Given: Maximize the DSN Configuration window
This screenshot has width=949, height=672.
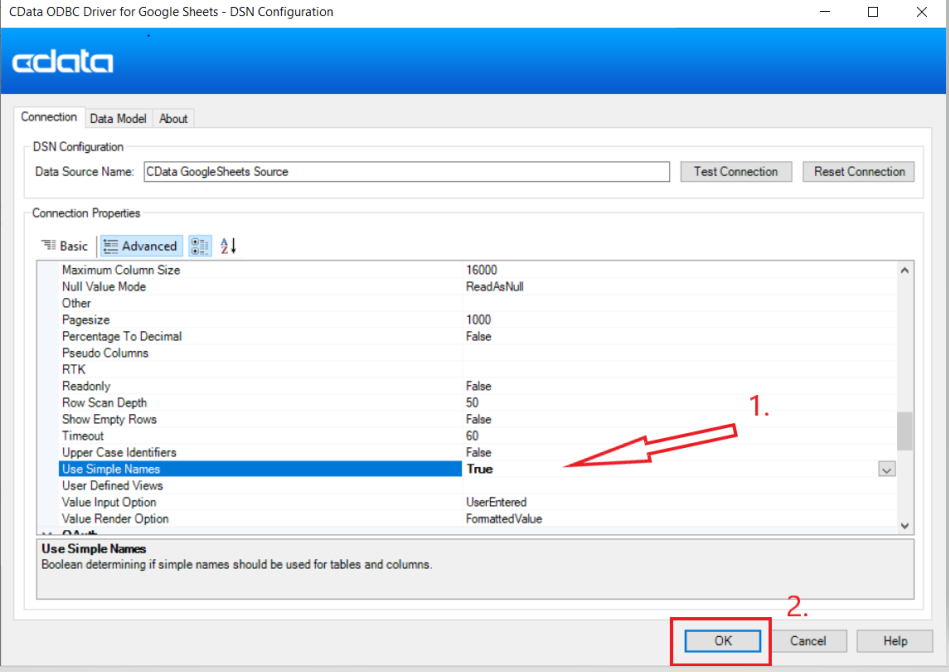Looking at the screenshot, I should (x=873, y=12).
